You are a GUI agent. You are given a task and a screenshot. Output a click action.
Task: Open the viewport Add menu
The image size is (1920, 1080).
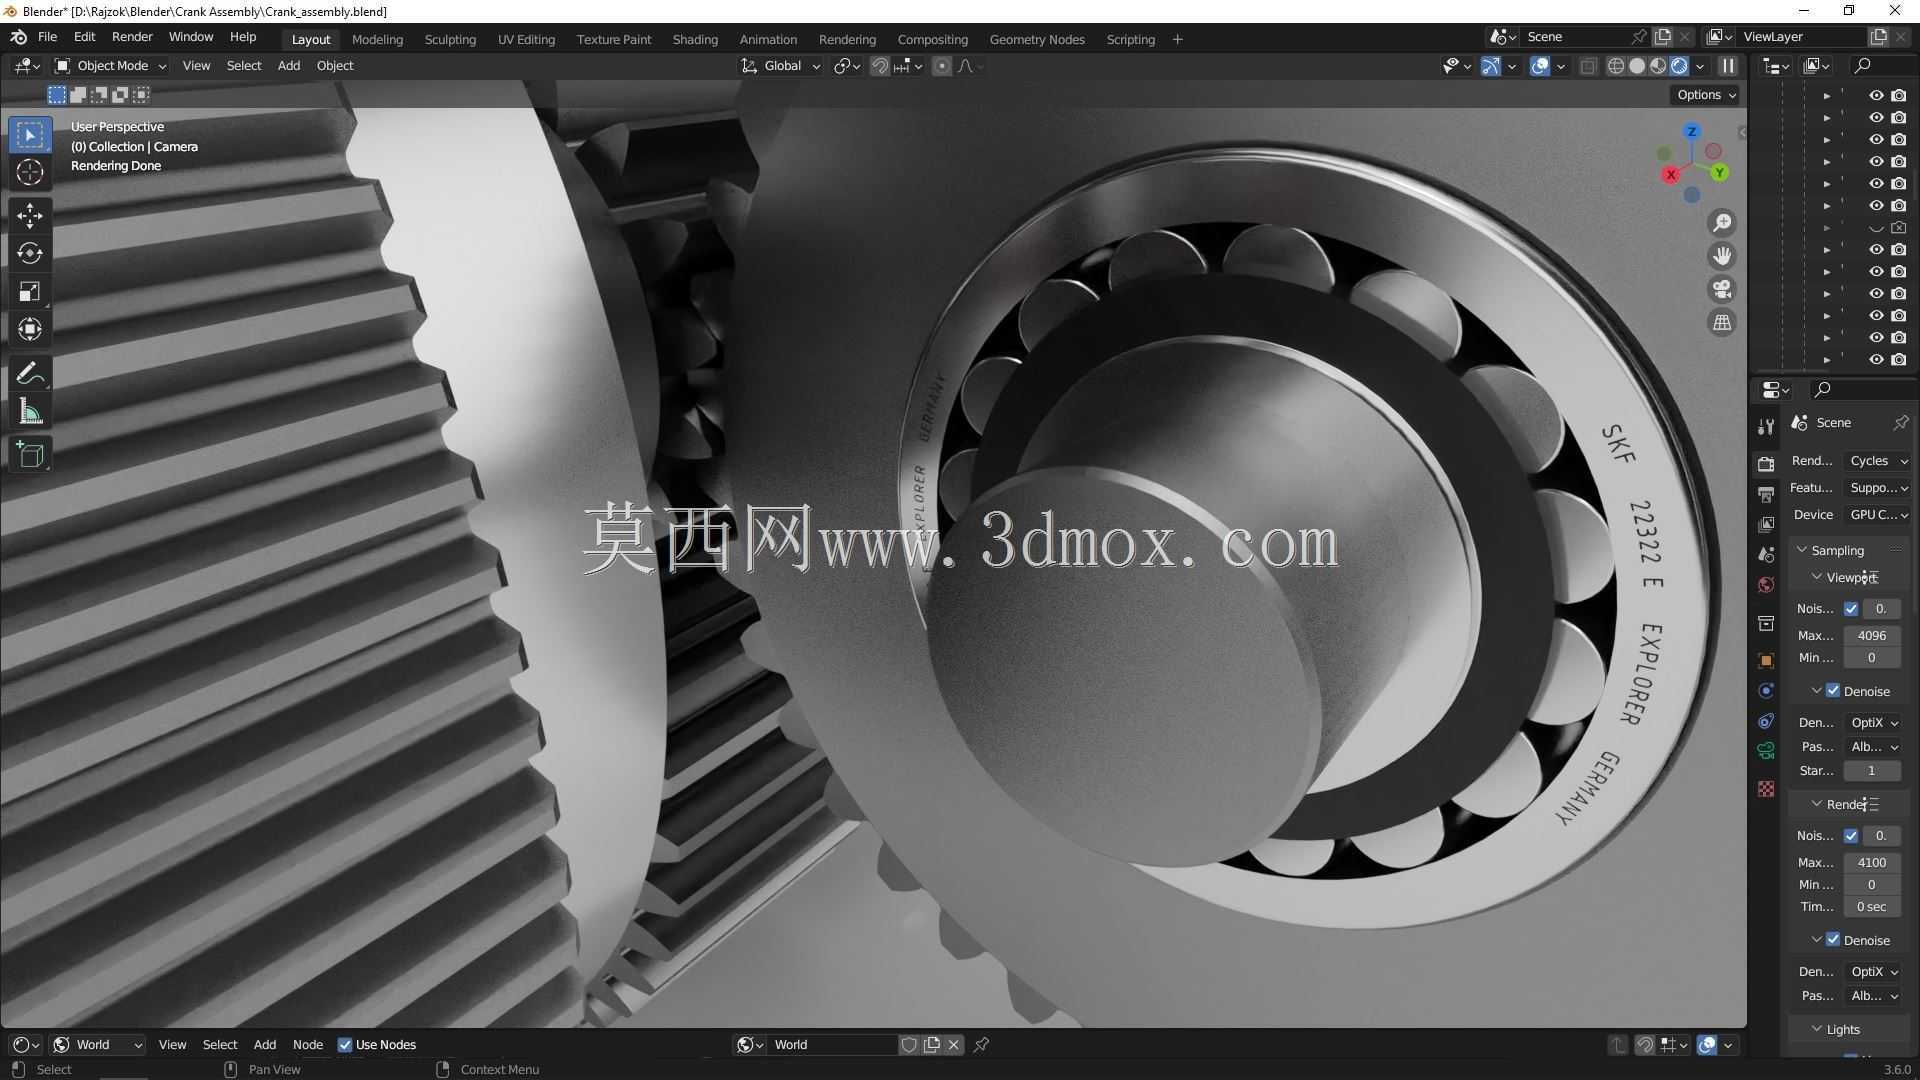point(288,66)
